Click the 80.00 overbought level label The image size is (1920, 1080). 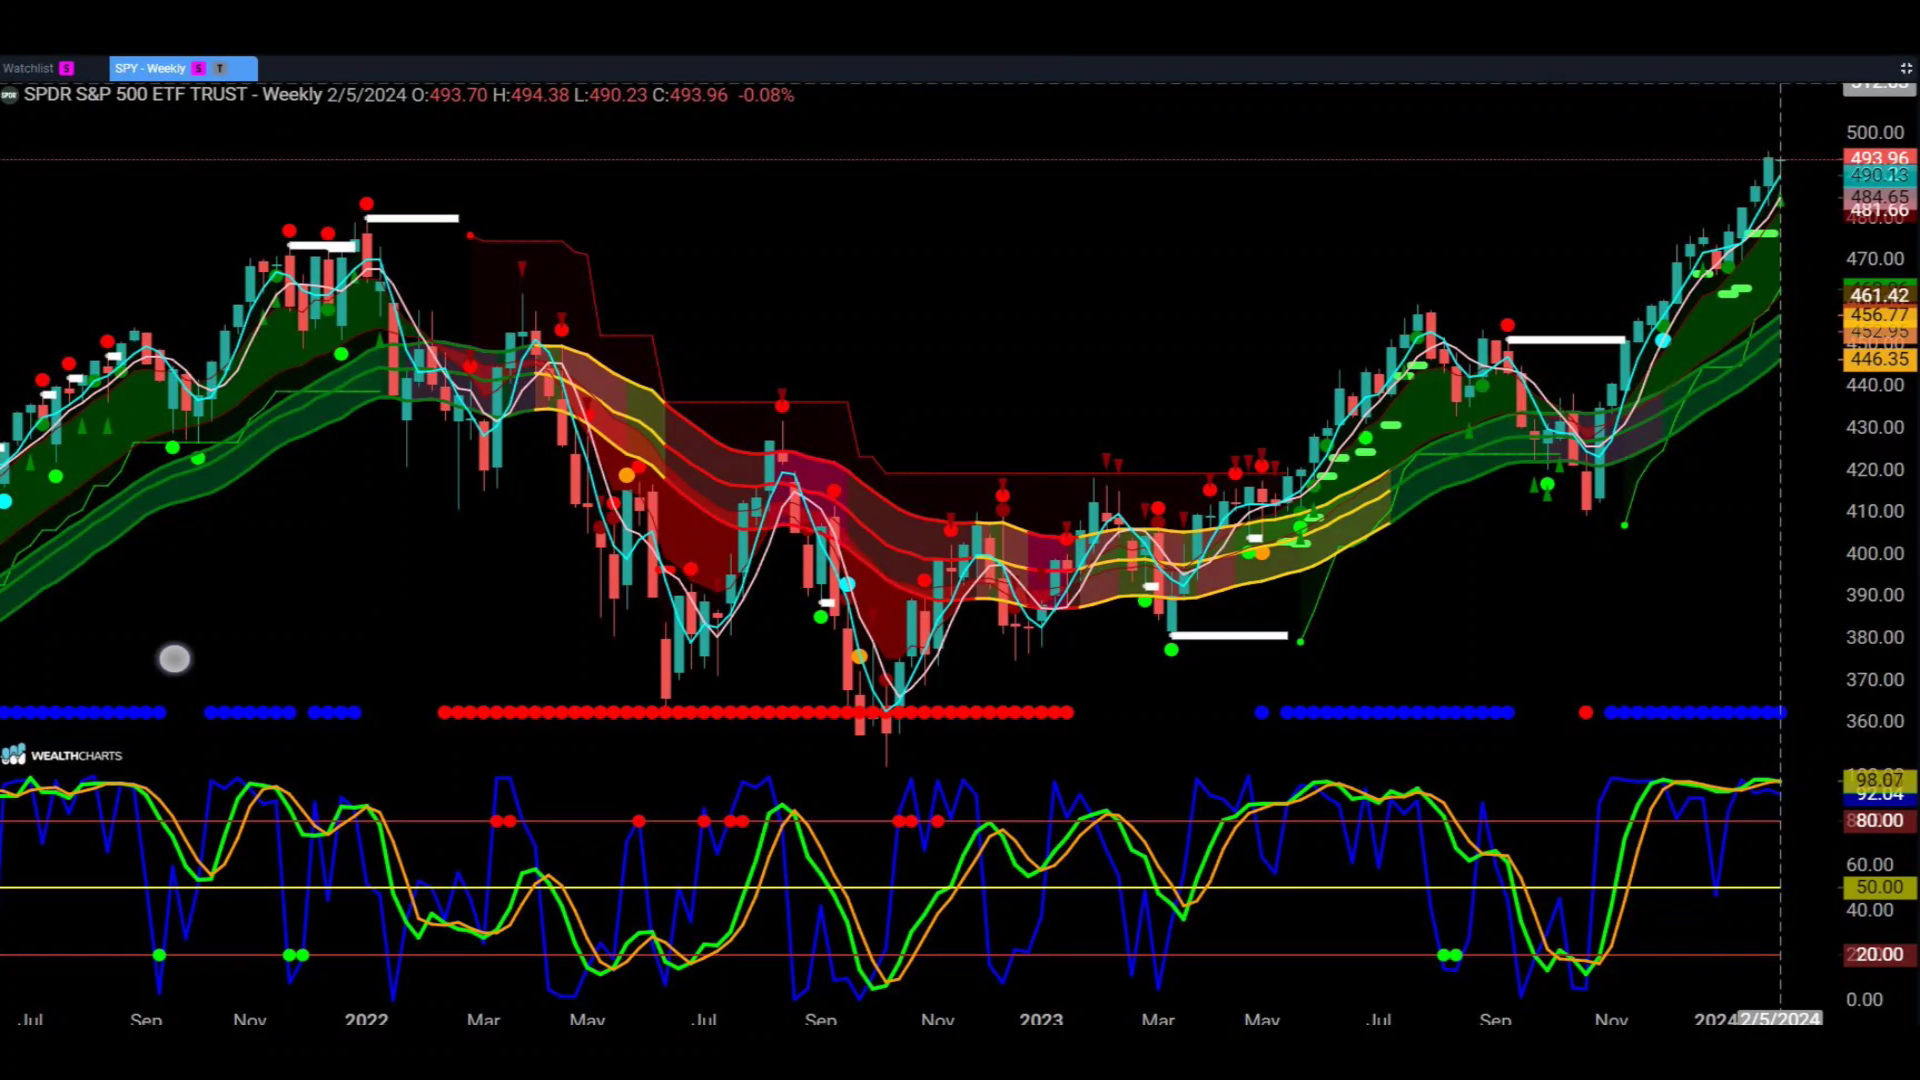coord(1879,821)
